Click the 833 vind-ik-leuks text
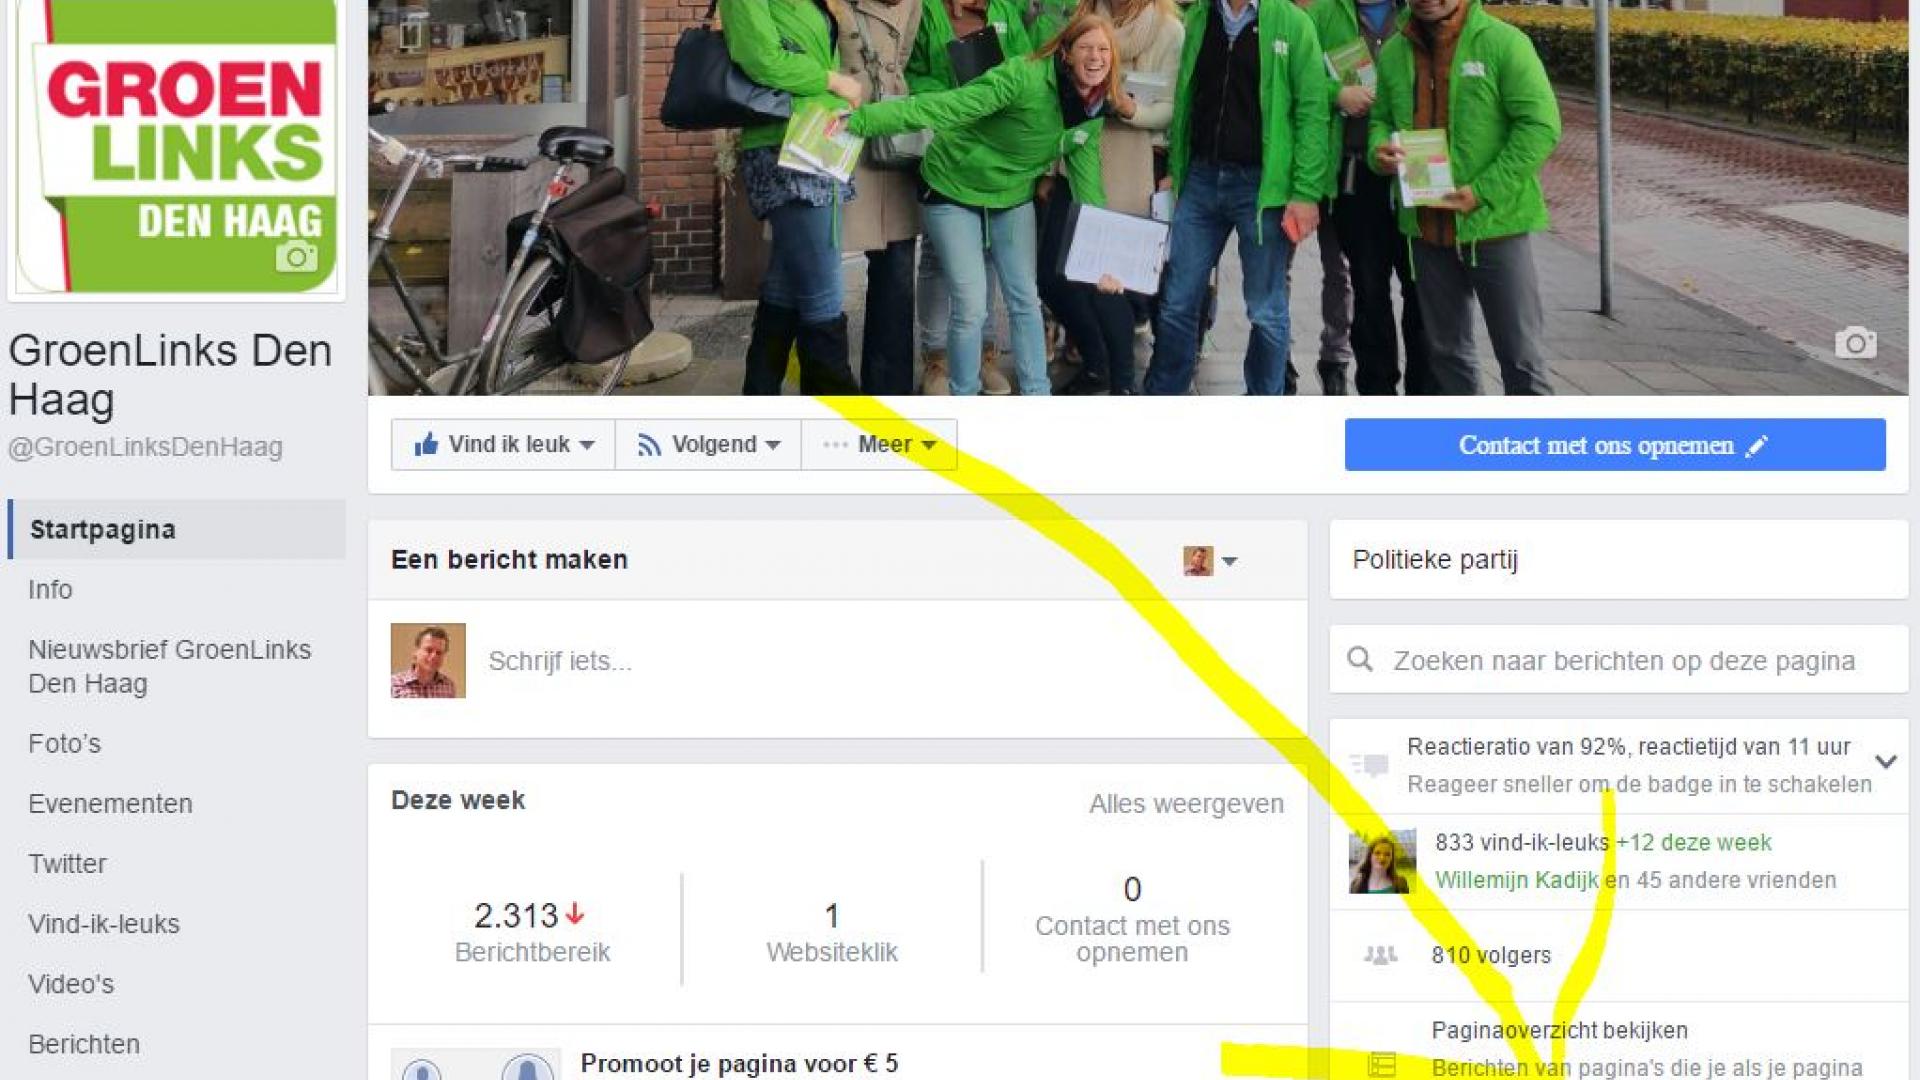The width and height of the screenshot is (1920, 1080). [x=1522, y=842]
